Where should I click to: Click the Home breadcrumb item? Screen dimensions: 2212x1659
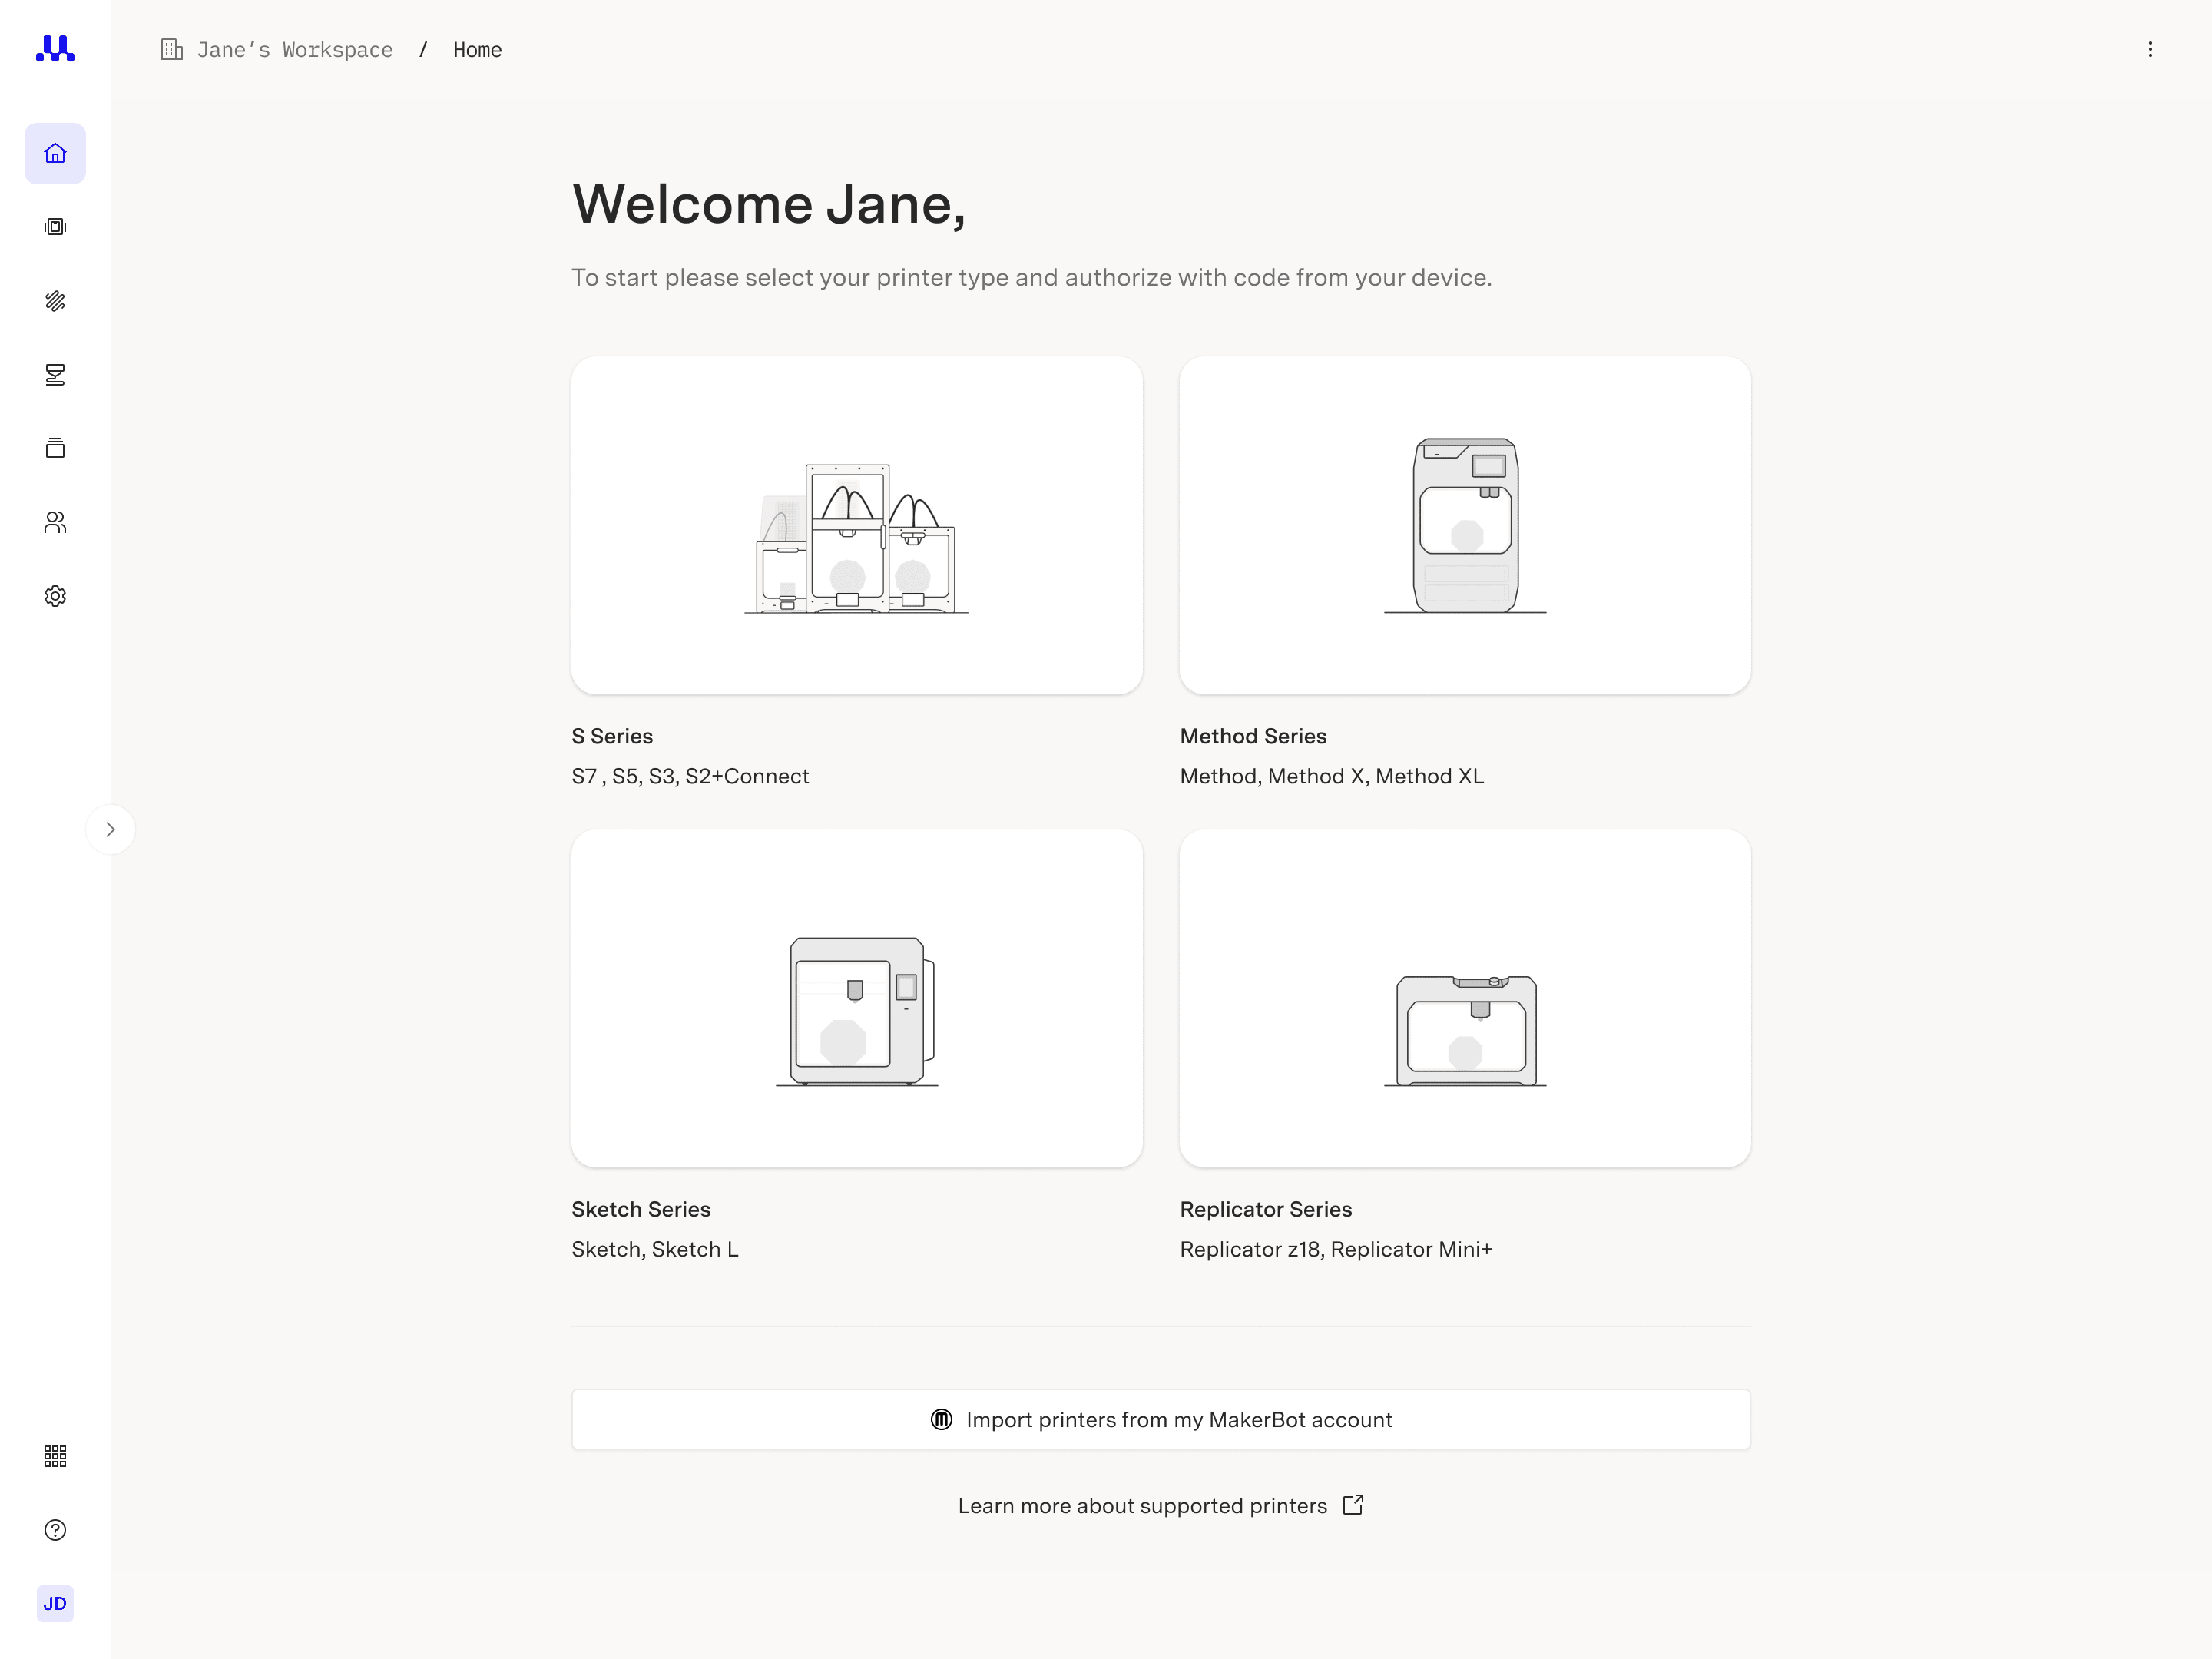(x=477, y=50)
